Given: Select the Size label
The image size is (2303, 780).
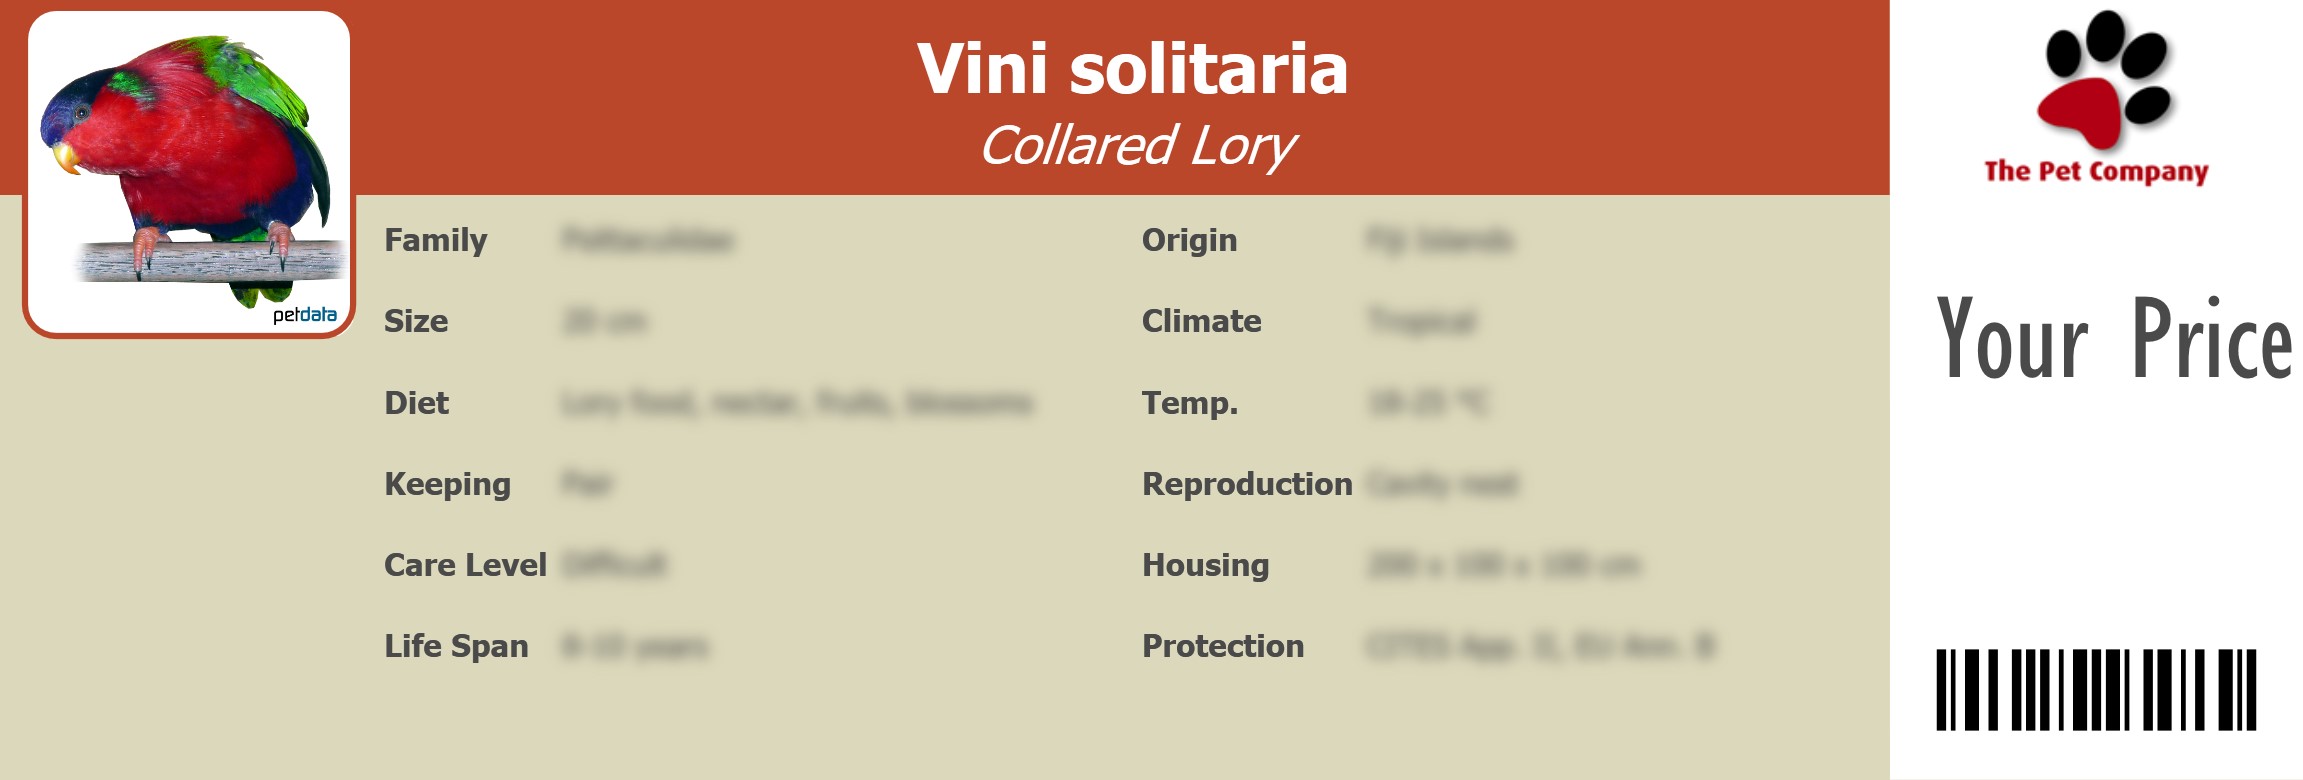Looking at the screenshot, I should [416, 322].
